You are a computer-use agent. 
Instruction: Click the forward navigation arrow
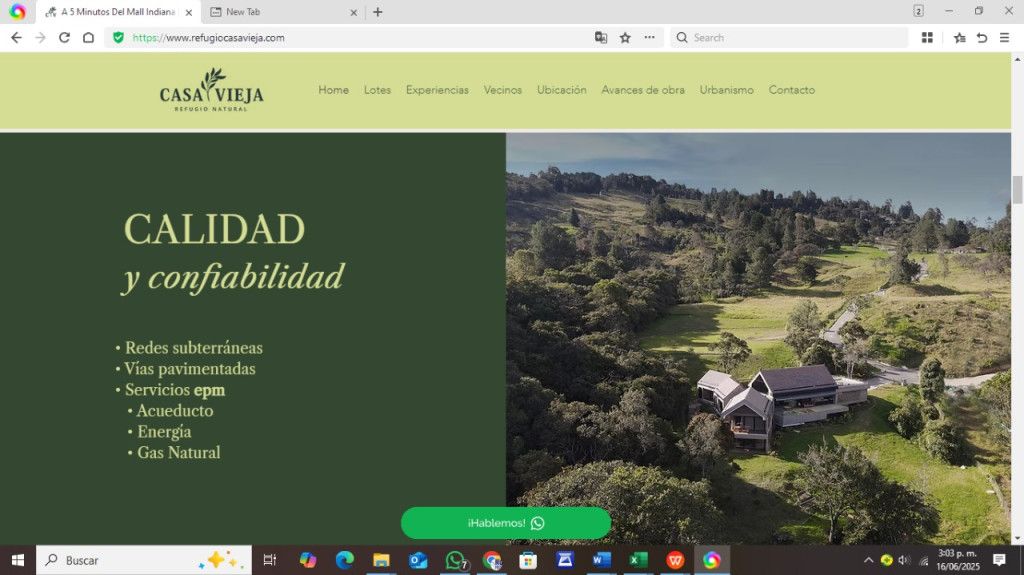click(40, 38)
